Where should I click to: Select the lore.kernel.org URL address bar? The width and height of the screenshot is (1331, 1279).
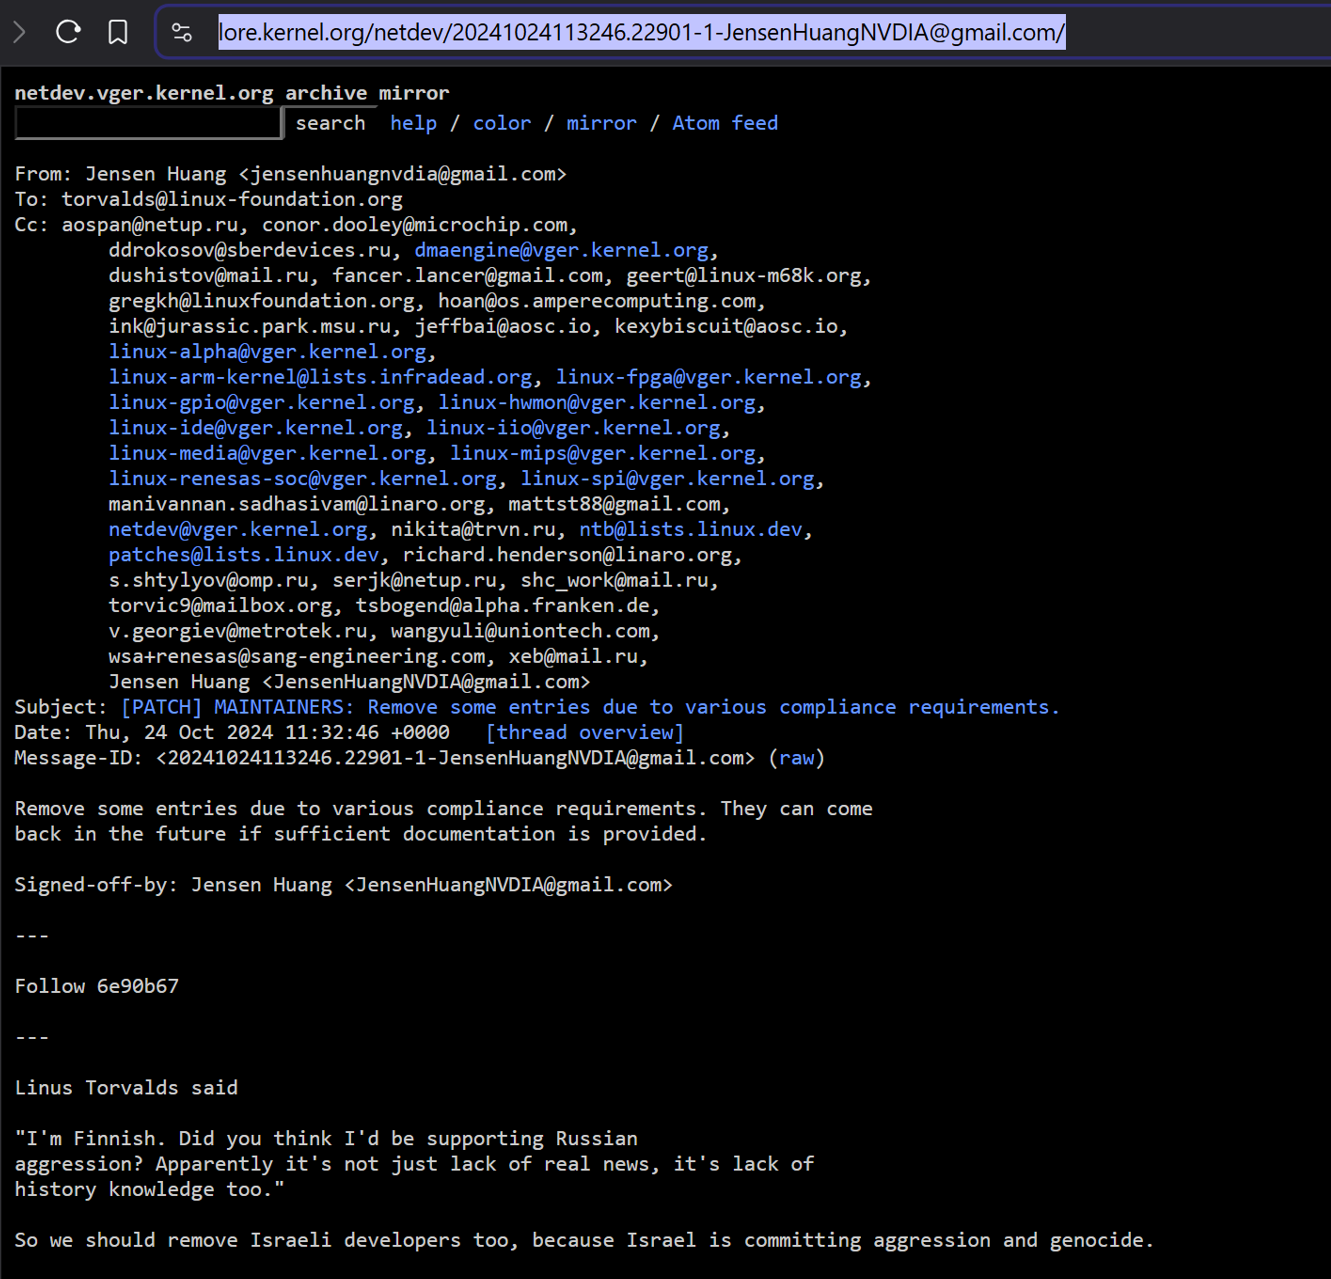click(x=642, y=32)
